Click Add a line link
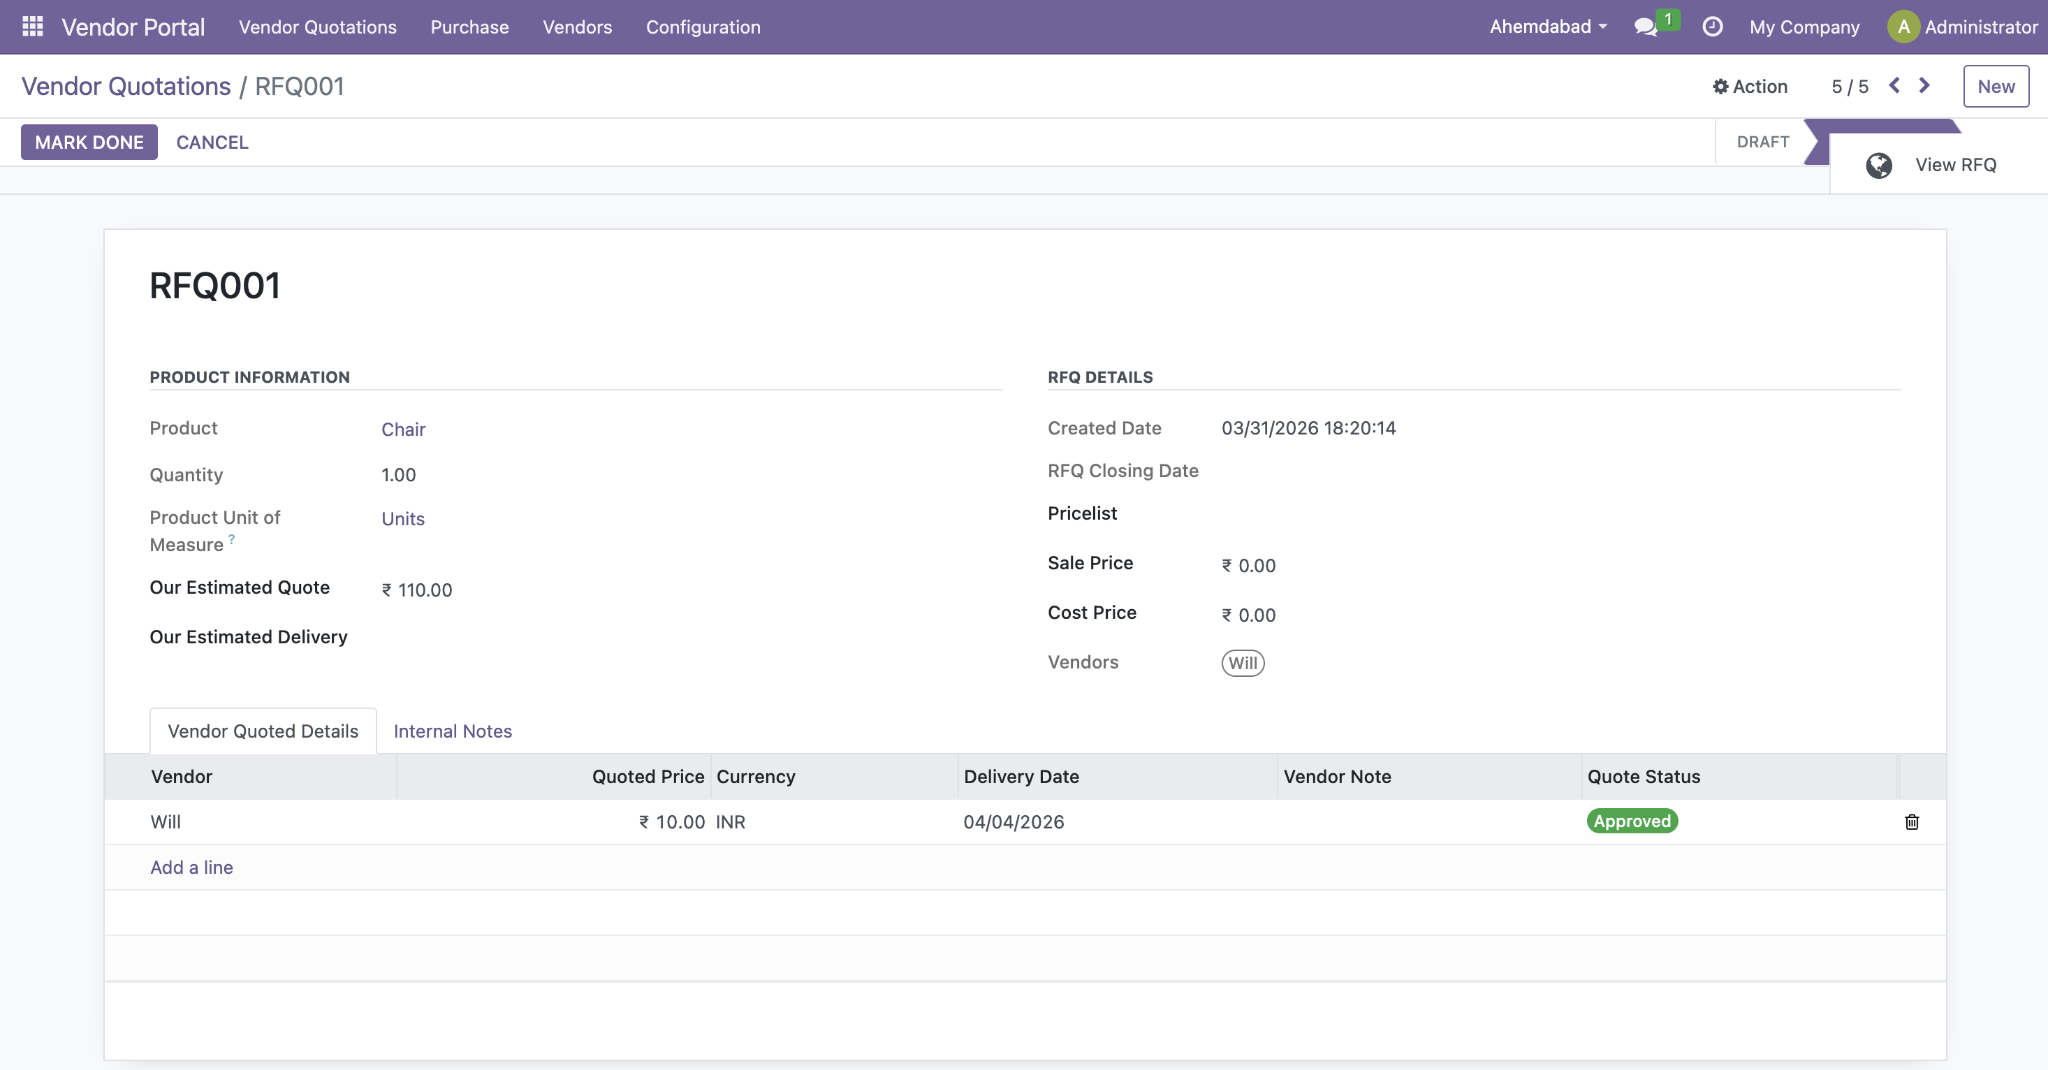The image size is (2048, 1070). (x=192, y=867)
